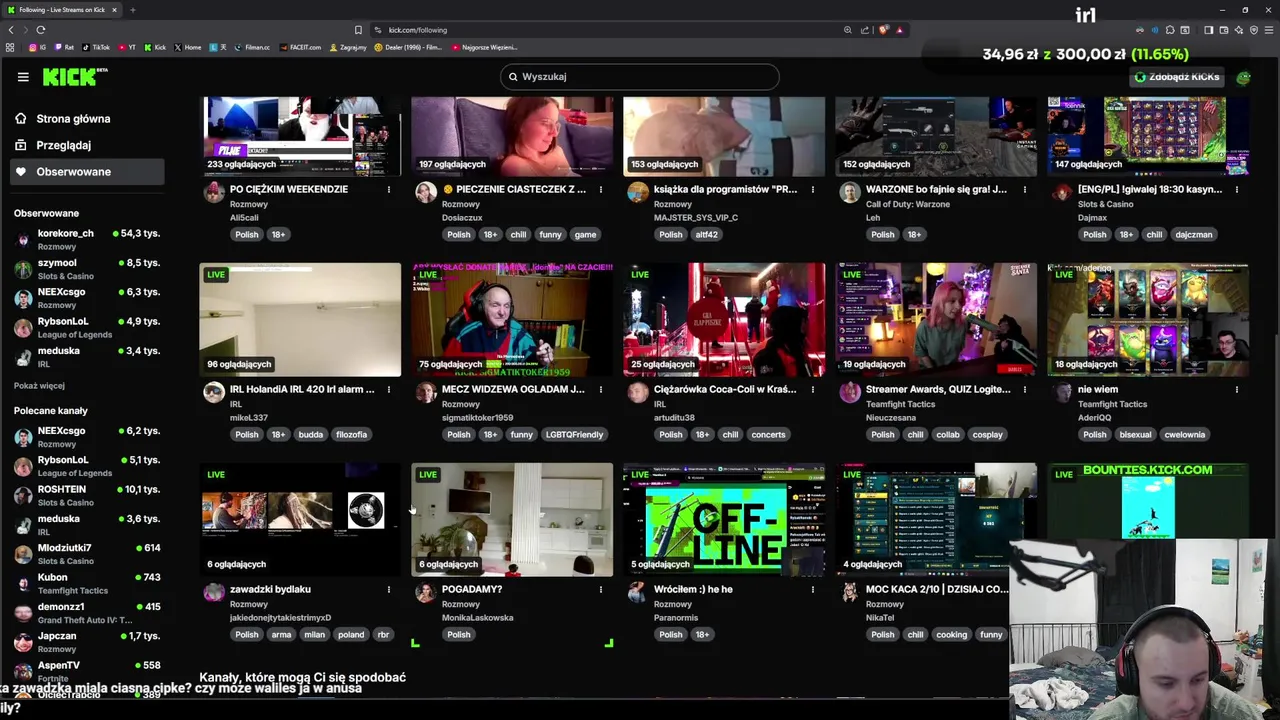The image size is (1280, 720).
Task: Open options menu for POGADAMY? stream
Action: (601, 589)
